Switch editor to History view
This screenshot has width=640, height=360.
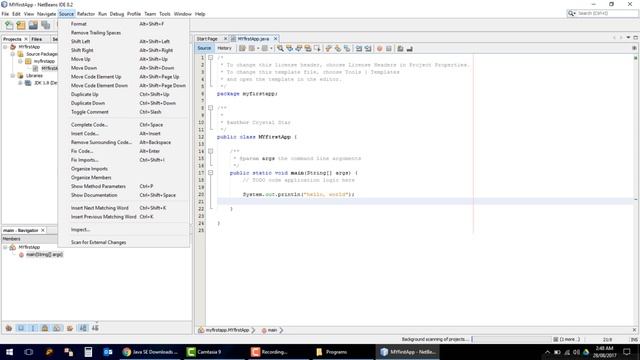[x=224, y=48]
